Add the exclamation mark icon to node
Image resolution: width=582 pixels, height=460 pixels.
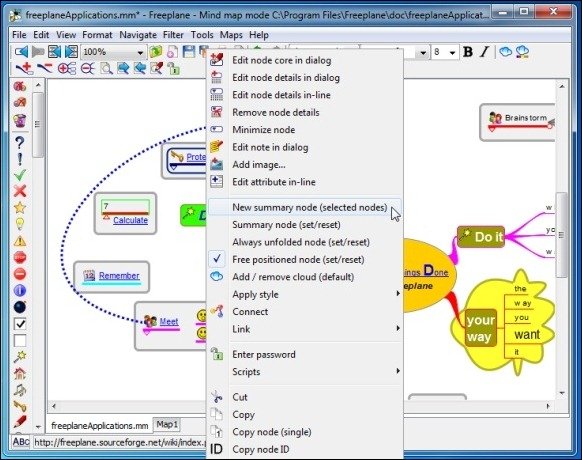click(x=20, y=159)
